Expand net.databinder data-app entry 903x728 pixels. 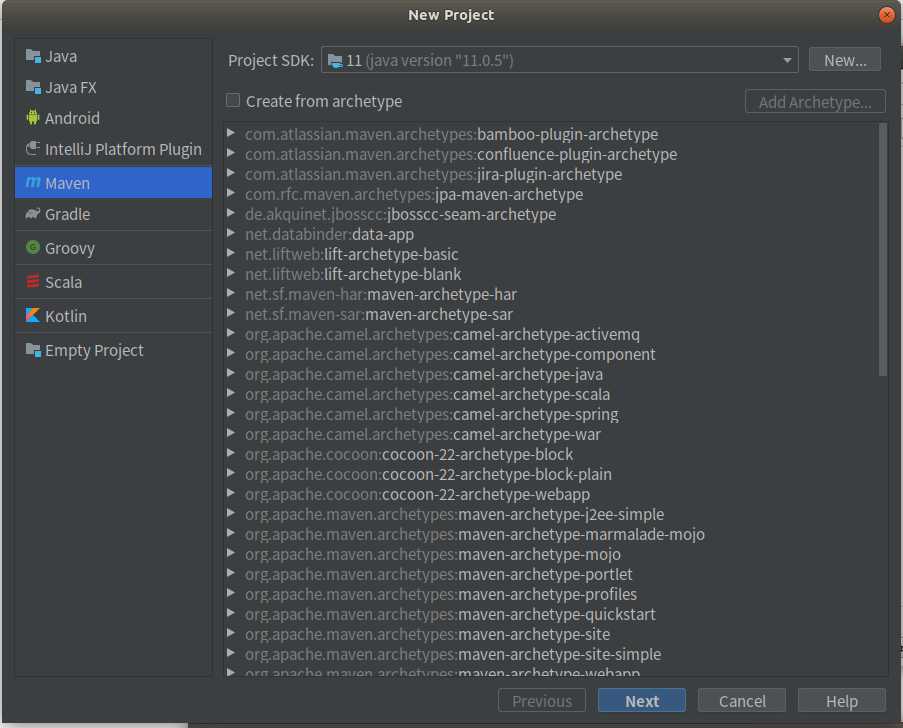click(x=231, y=233)
